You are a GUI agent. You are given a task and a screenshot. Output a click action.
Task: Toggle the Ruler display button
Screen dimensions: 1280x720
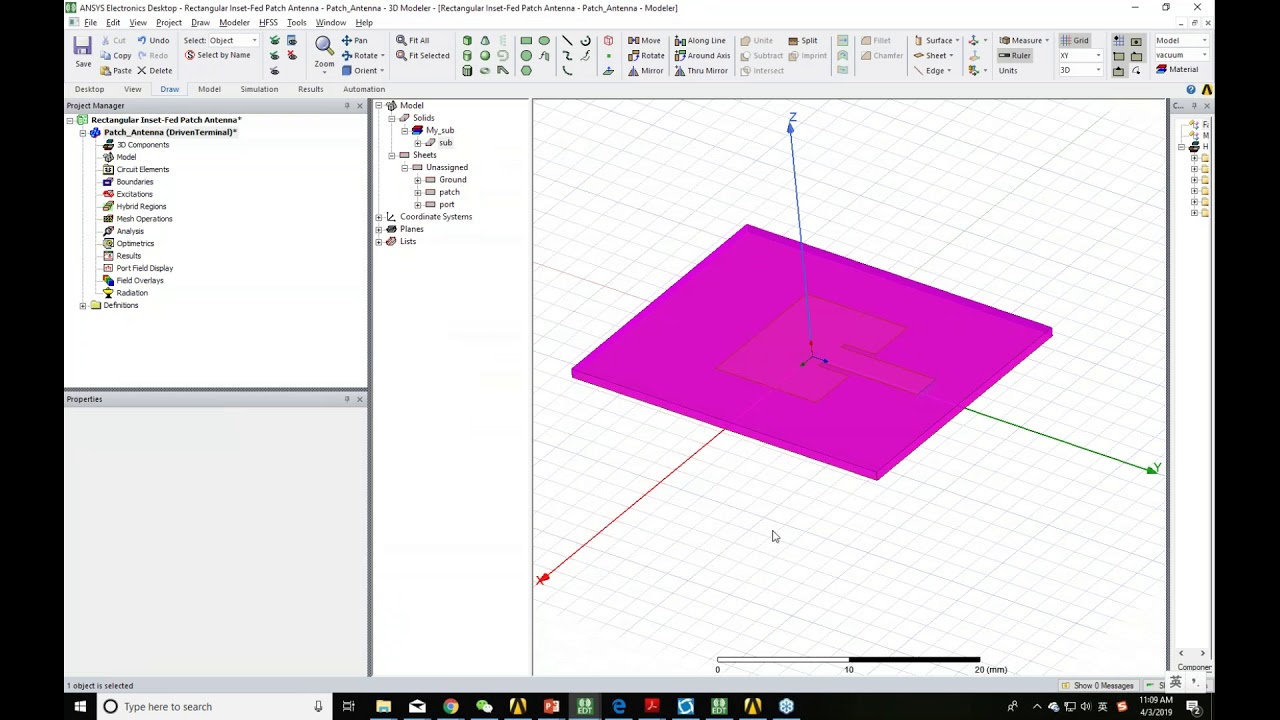1015,56
